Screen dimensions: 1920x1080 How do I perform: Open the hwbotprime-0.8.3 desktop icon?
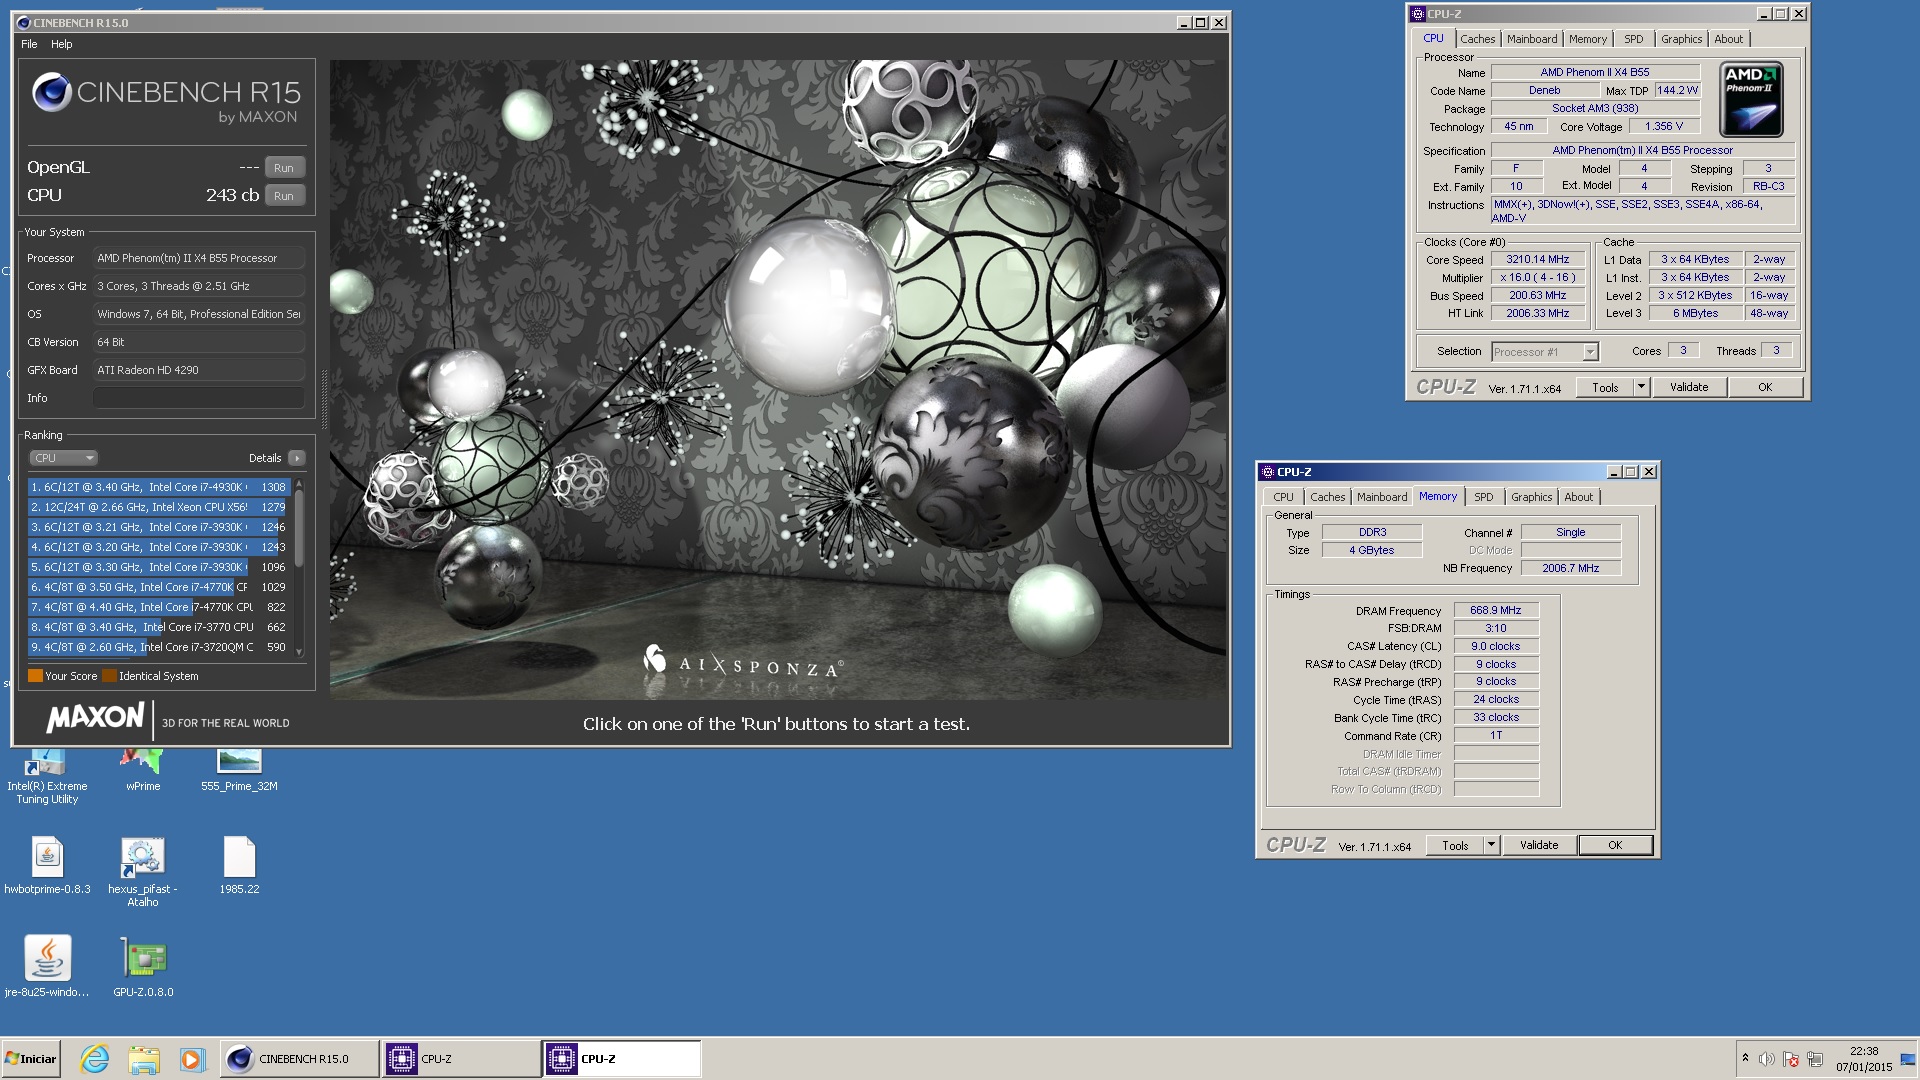[x=47, y=865]
